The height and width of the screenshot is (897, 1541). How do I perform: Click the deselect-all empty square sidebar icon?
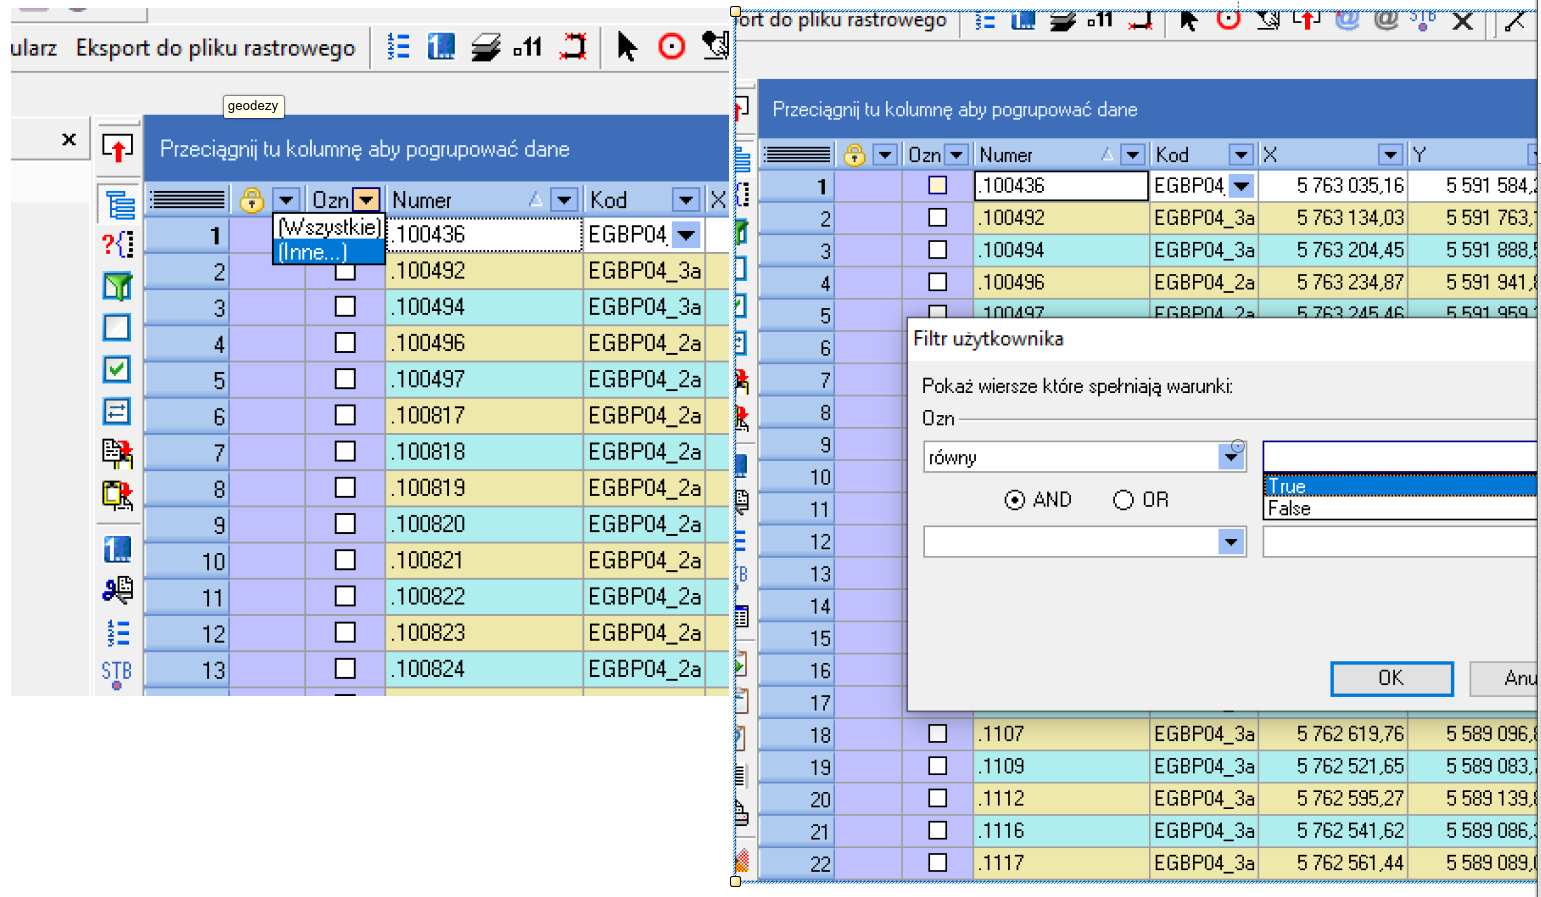tap(117, 327)
